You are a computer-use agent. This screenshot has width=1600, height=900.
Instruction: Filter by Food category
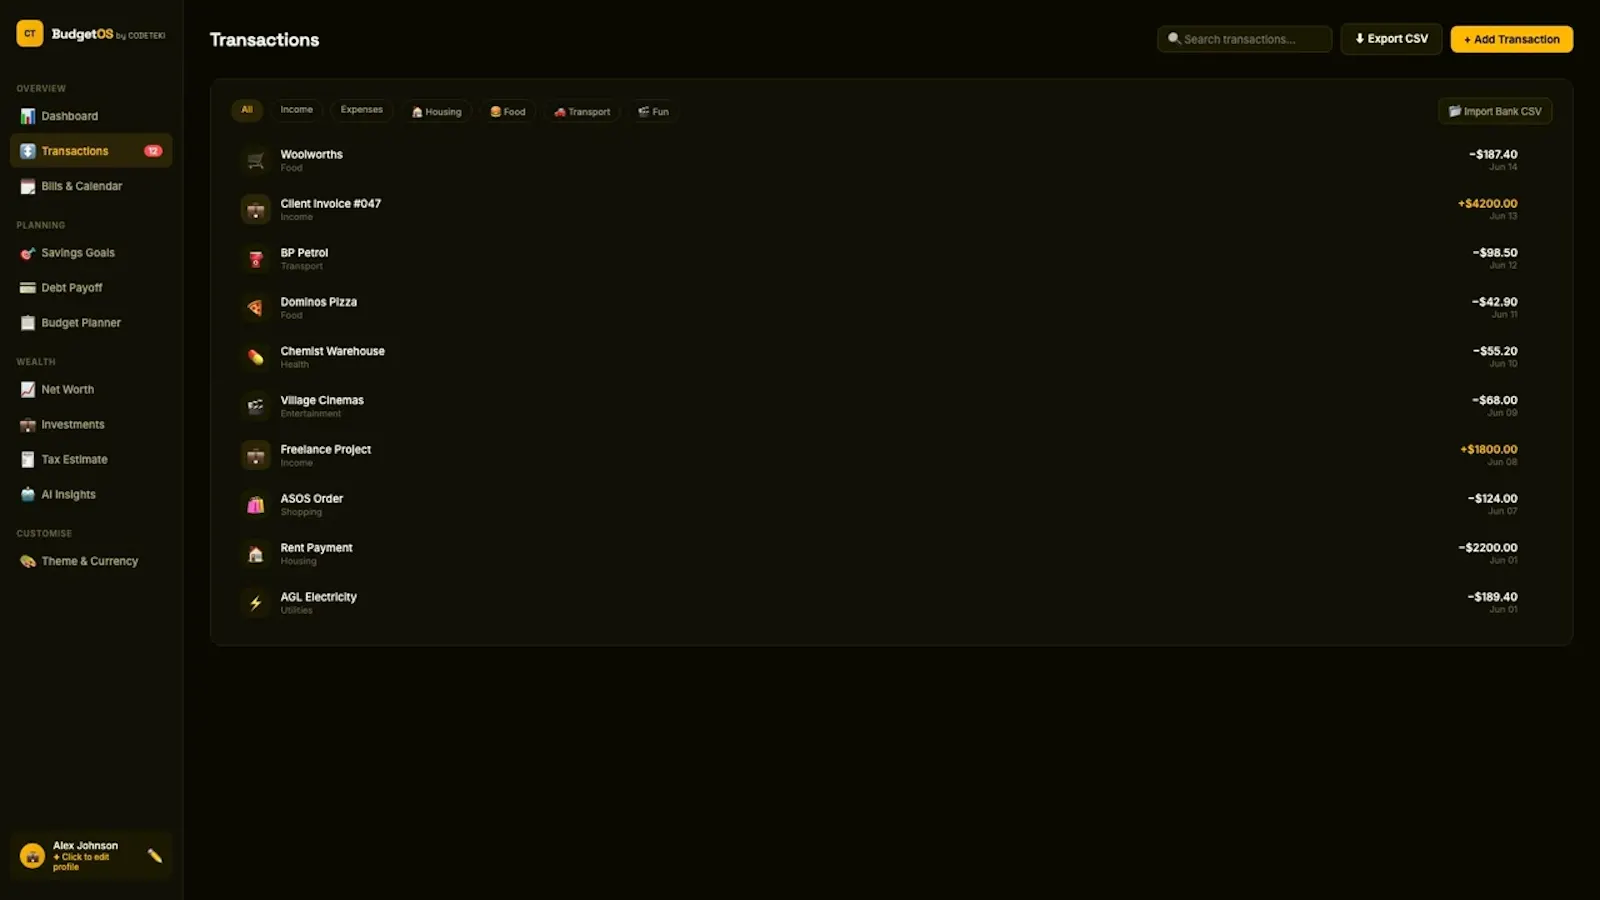[507, 111]
